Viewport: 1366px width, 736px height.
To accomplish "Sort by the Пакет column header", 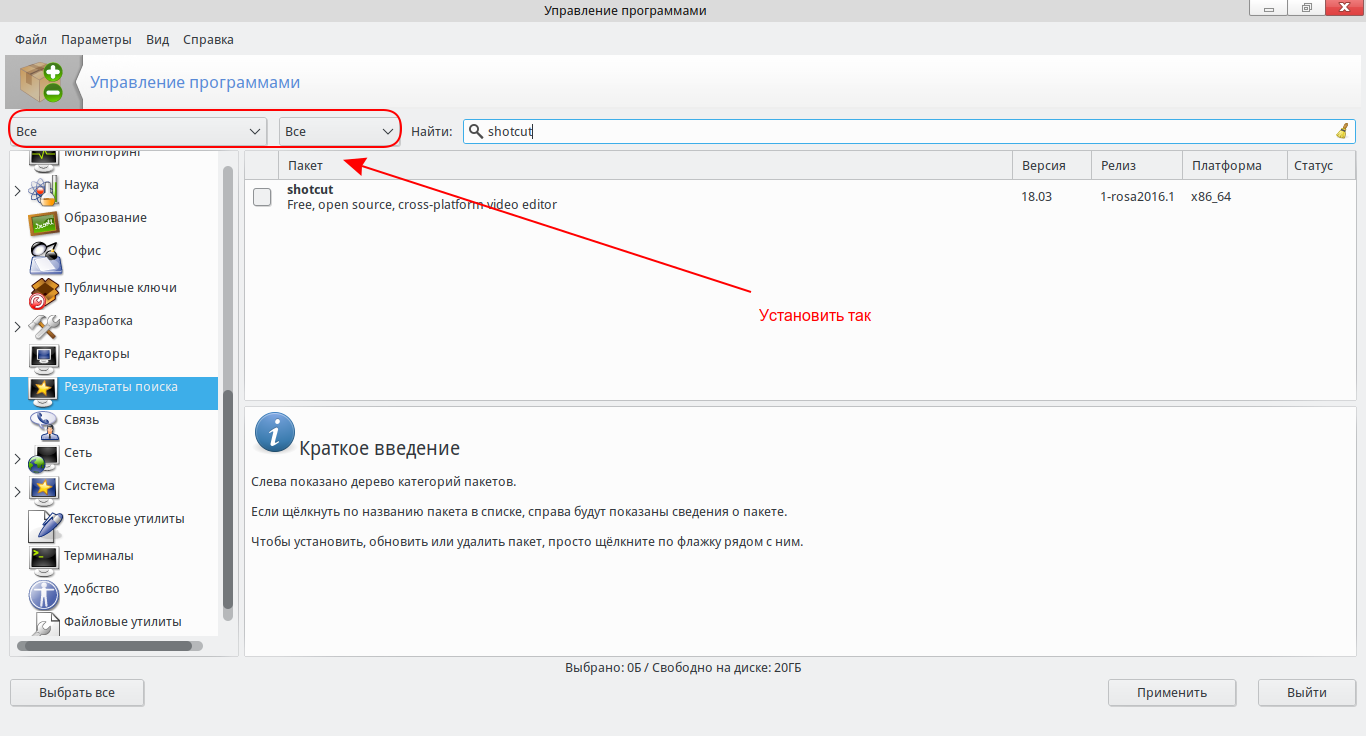I will 646,166.
